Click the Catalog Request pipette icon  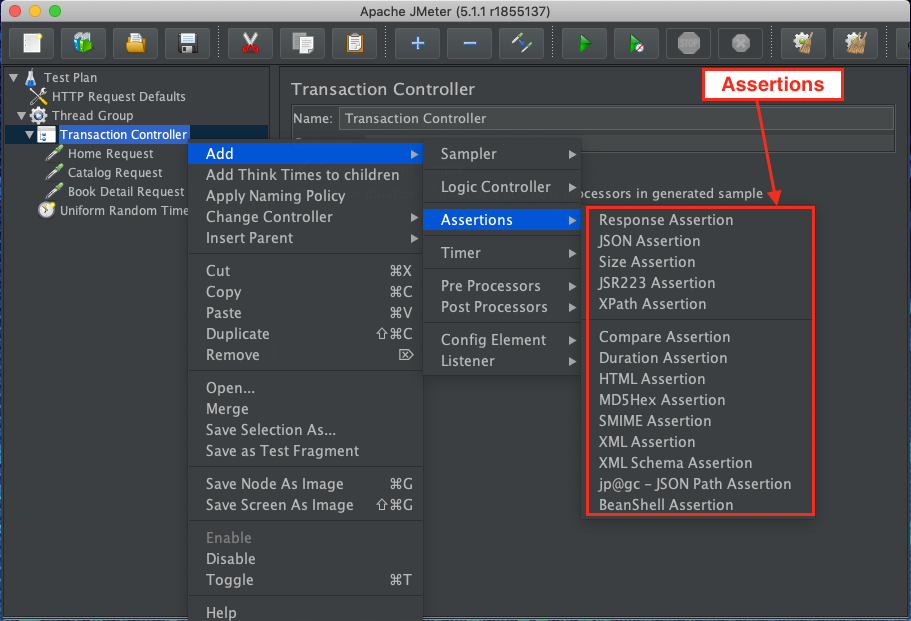click(54, 173)
